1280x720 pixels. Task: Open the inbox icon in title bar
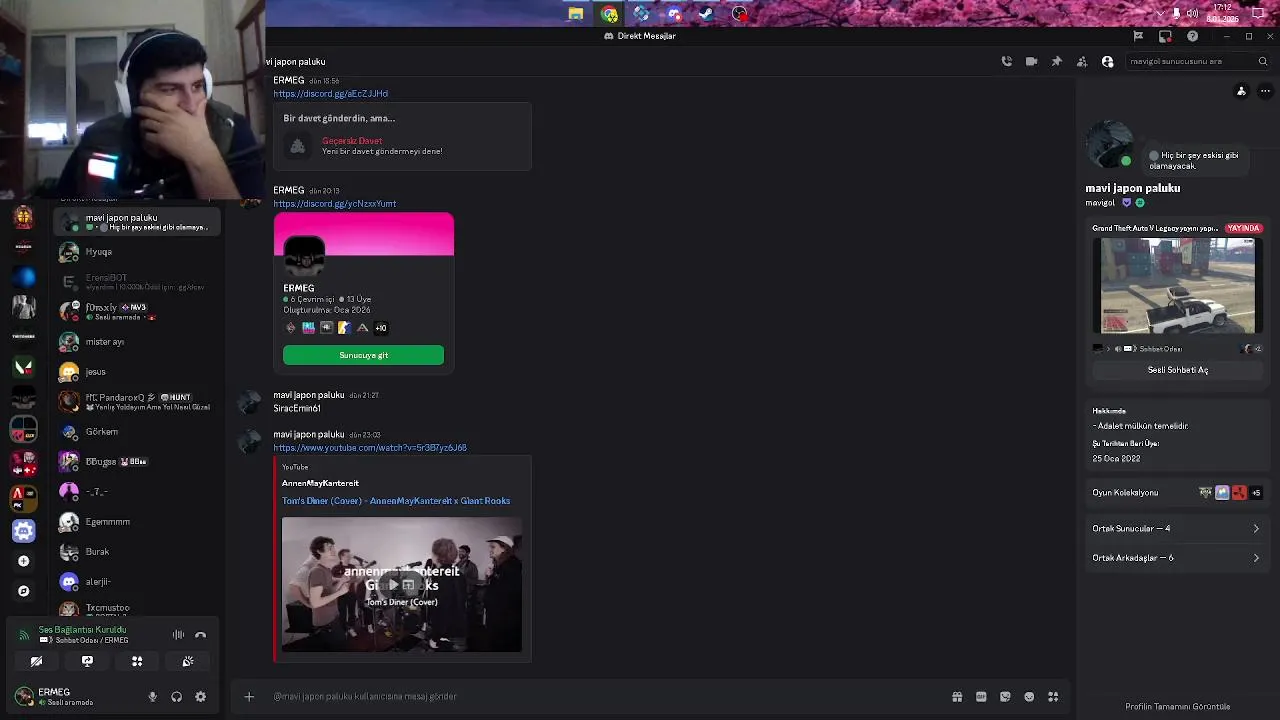[1165, 36]
